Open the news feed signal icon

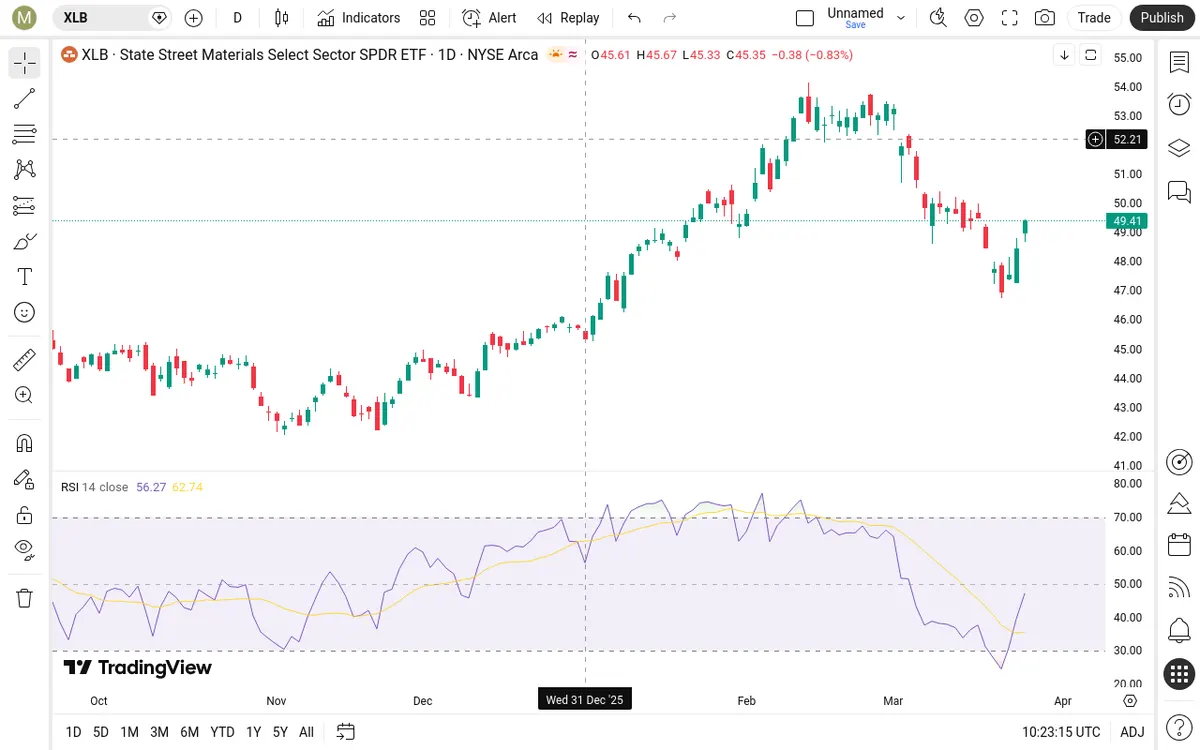[1179, 588]
